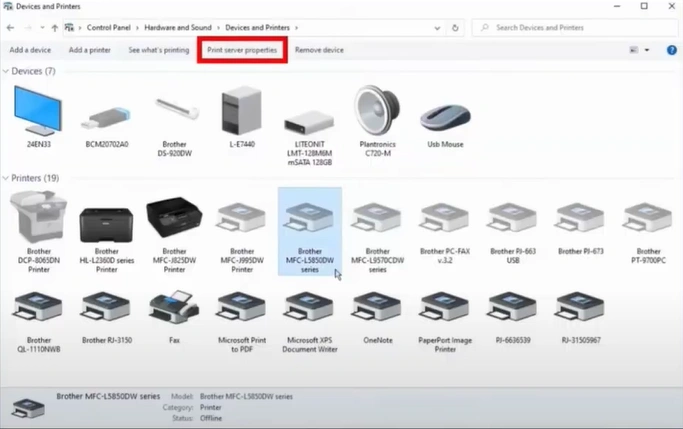Select Microsoft Print to PDF printer
The image size is (683, 429).
[x=242, y=311]
